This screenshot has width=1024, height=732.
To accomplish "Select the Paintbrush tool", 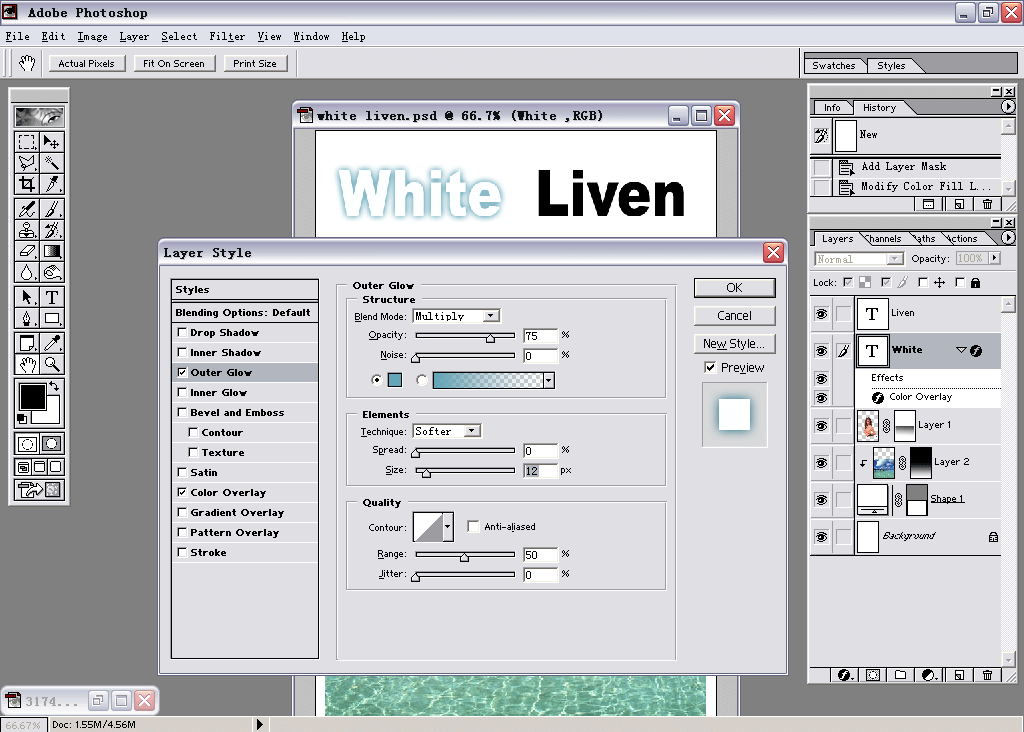I will pyautogui.click(x=52, y=209).
